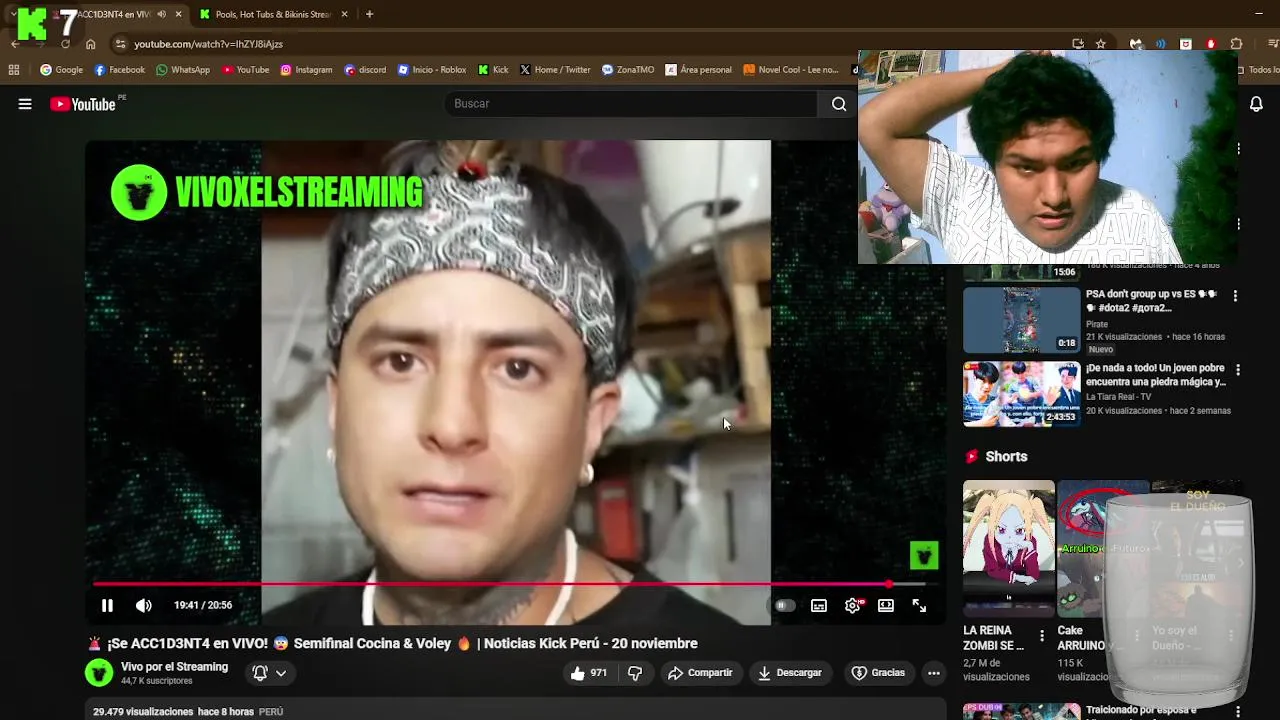Open a new browser tab
Viewport: 1280px width, 720px height.
369,14
